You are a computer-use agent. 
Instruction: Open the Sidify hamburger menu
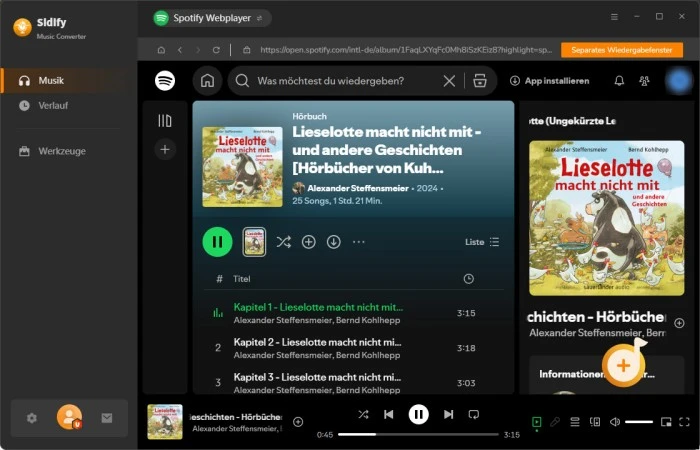tap(614, 17)
